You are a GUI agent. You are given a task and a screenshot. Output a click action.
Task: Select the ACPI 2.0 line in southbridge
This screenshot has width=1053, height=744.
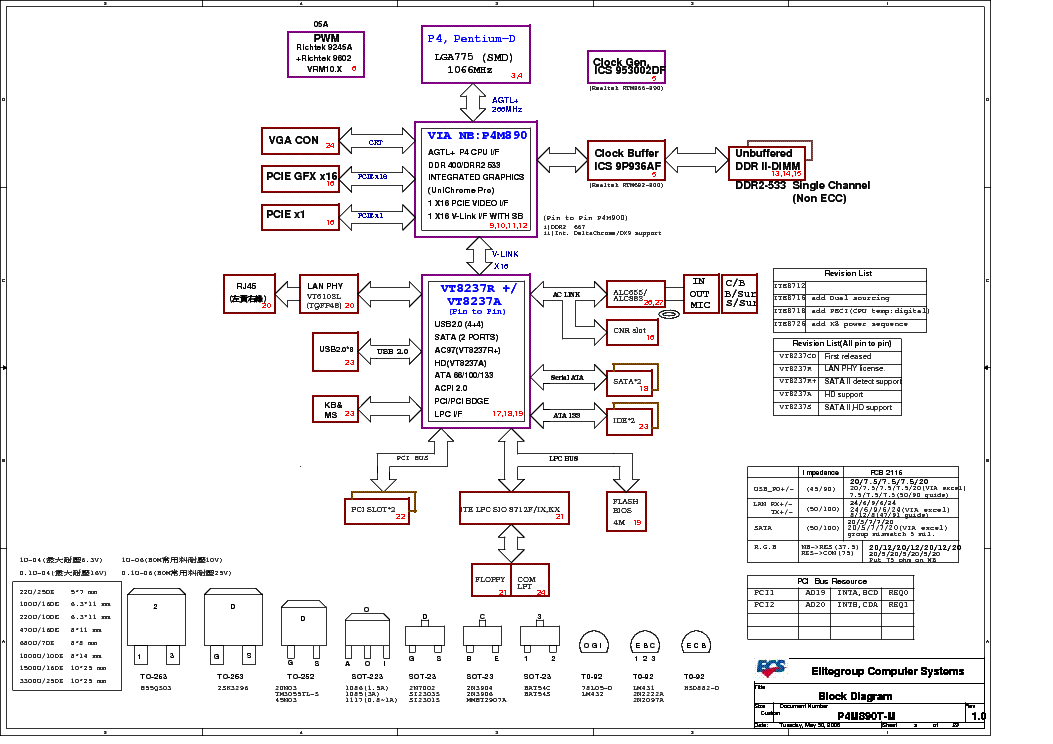coord(451,388)
